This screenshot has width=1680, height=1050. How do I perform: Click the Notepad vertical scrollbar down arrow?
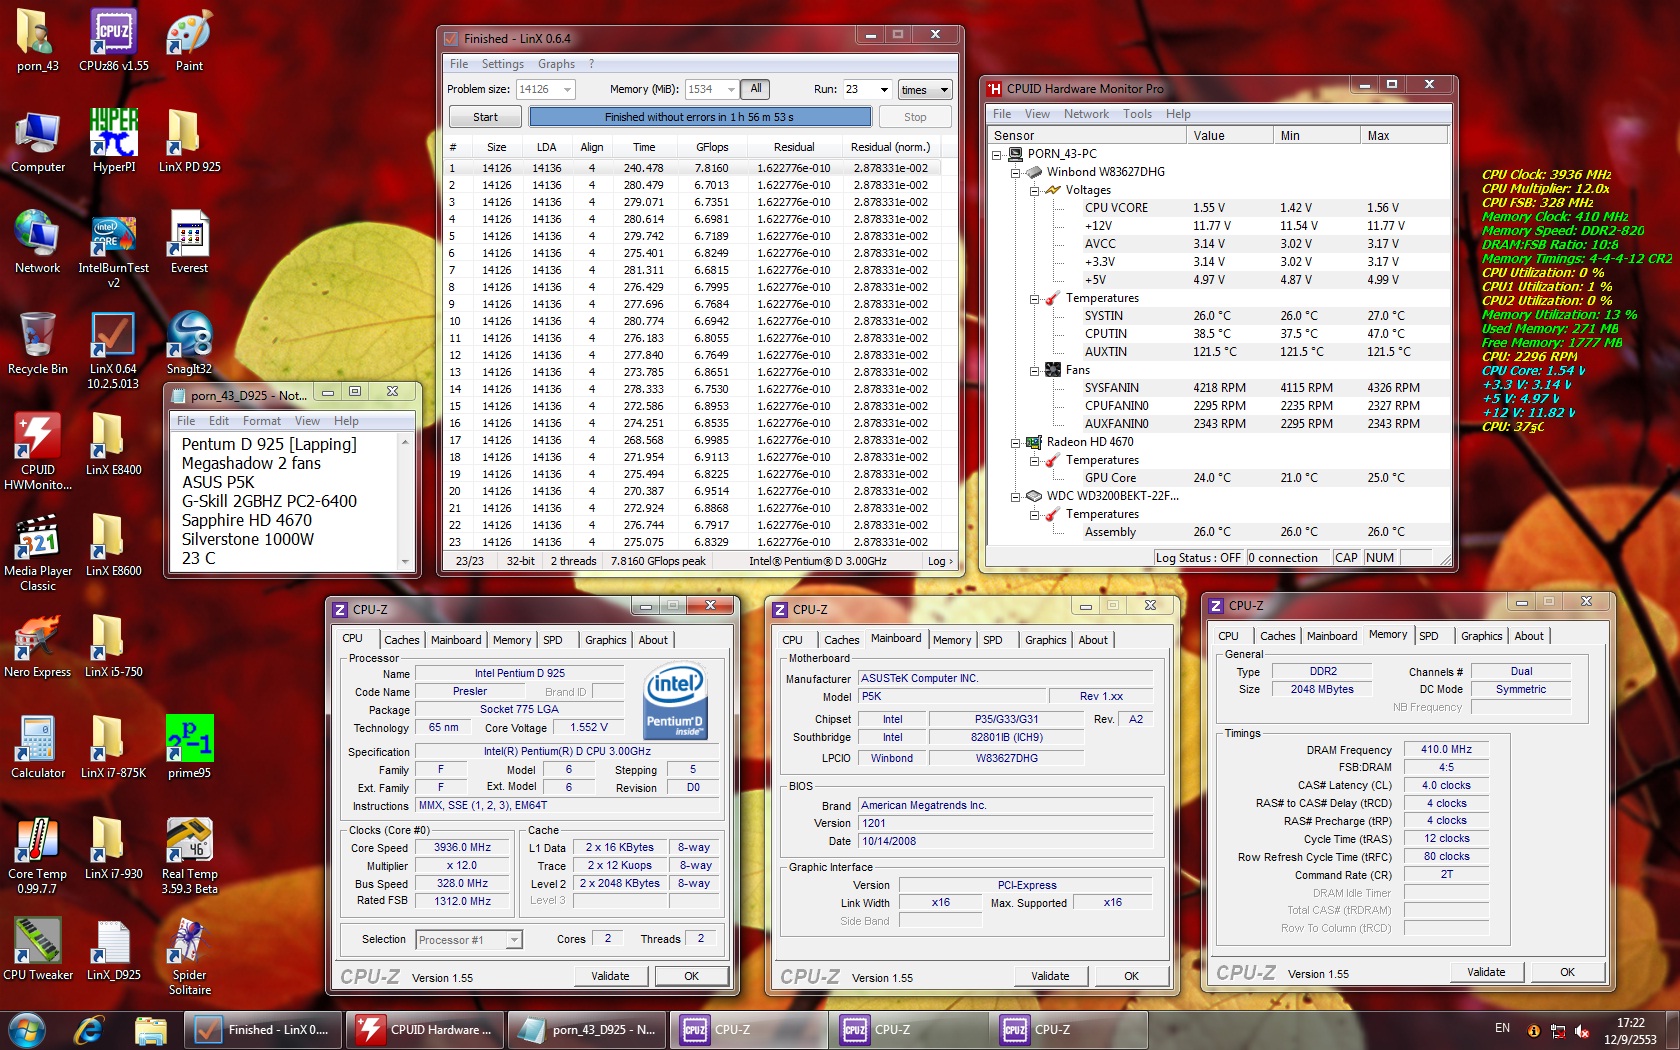tap(405, 561)
